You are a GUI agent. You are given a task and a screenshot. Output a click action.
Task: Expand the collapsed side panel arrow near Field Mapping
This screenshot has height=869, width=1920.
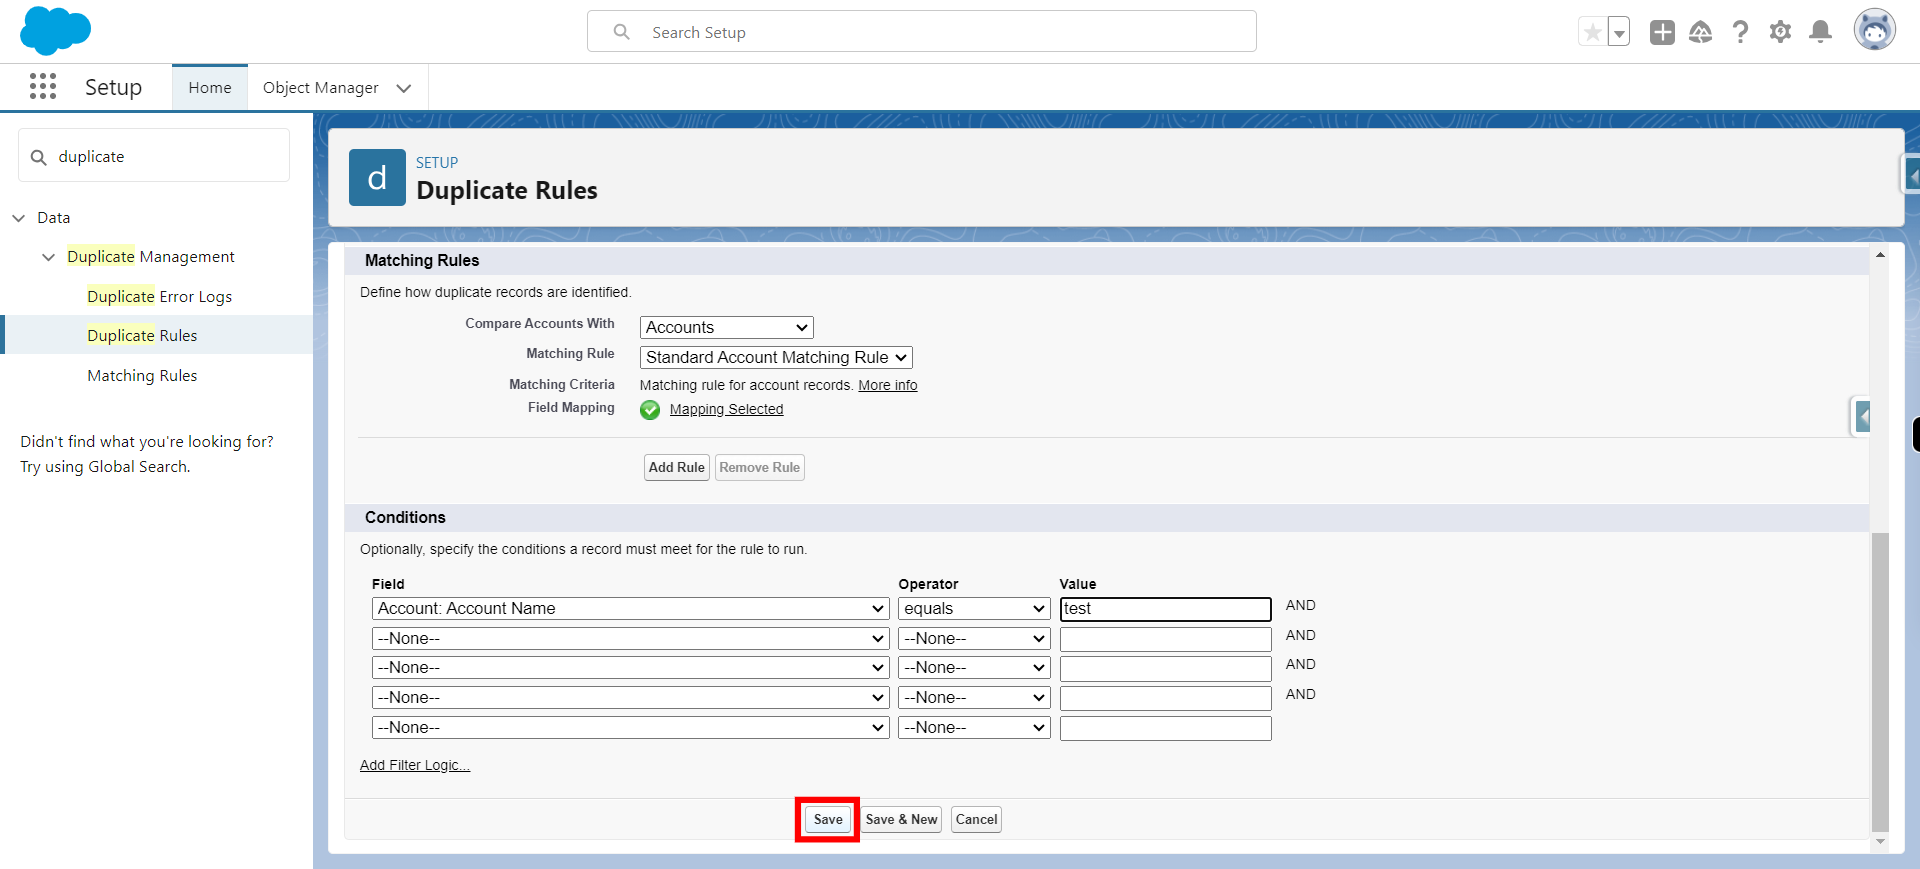coord(1862,416)
